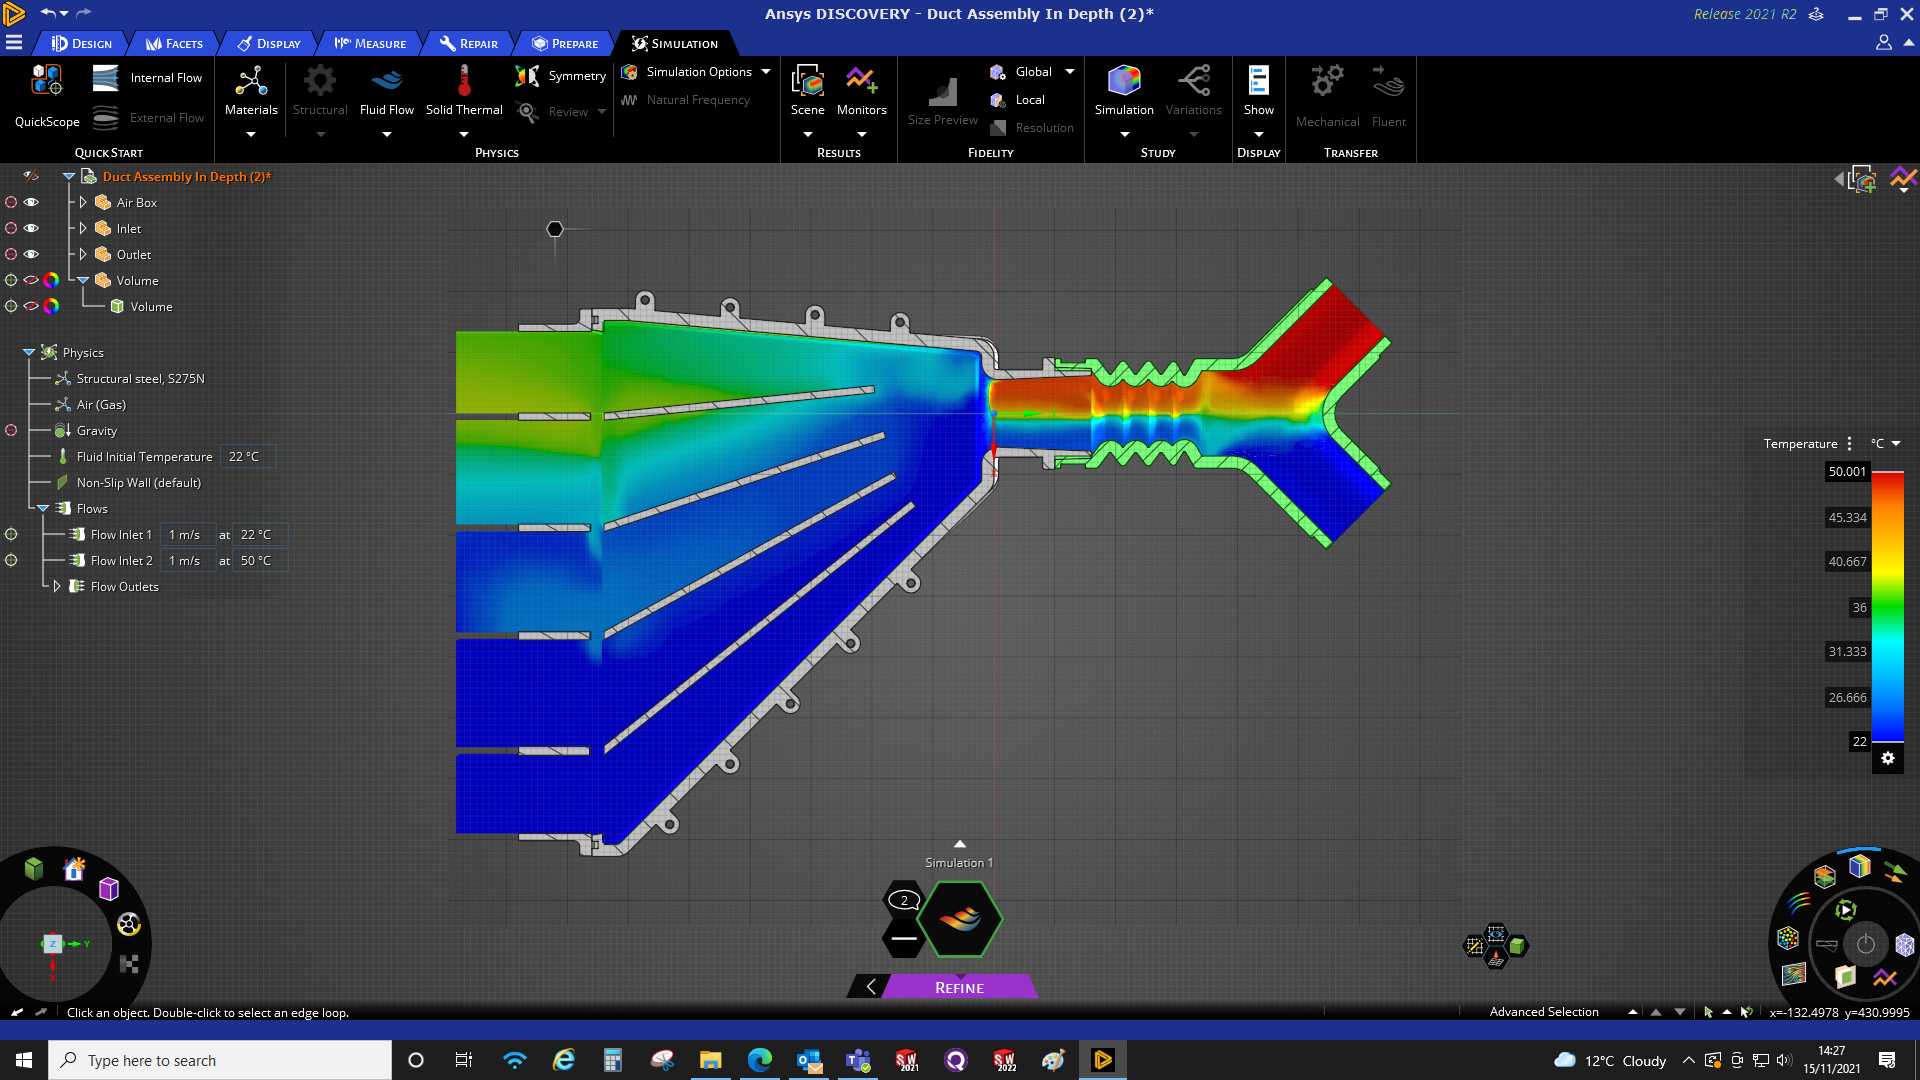Expand the Simulation 1 up arrow
The width and height of the screenshot is (1920, 1080).
click(x=959, y=844)
